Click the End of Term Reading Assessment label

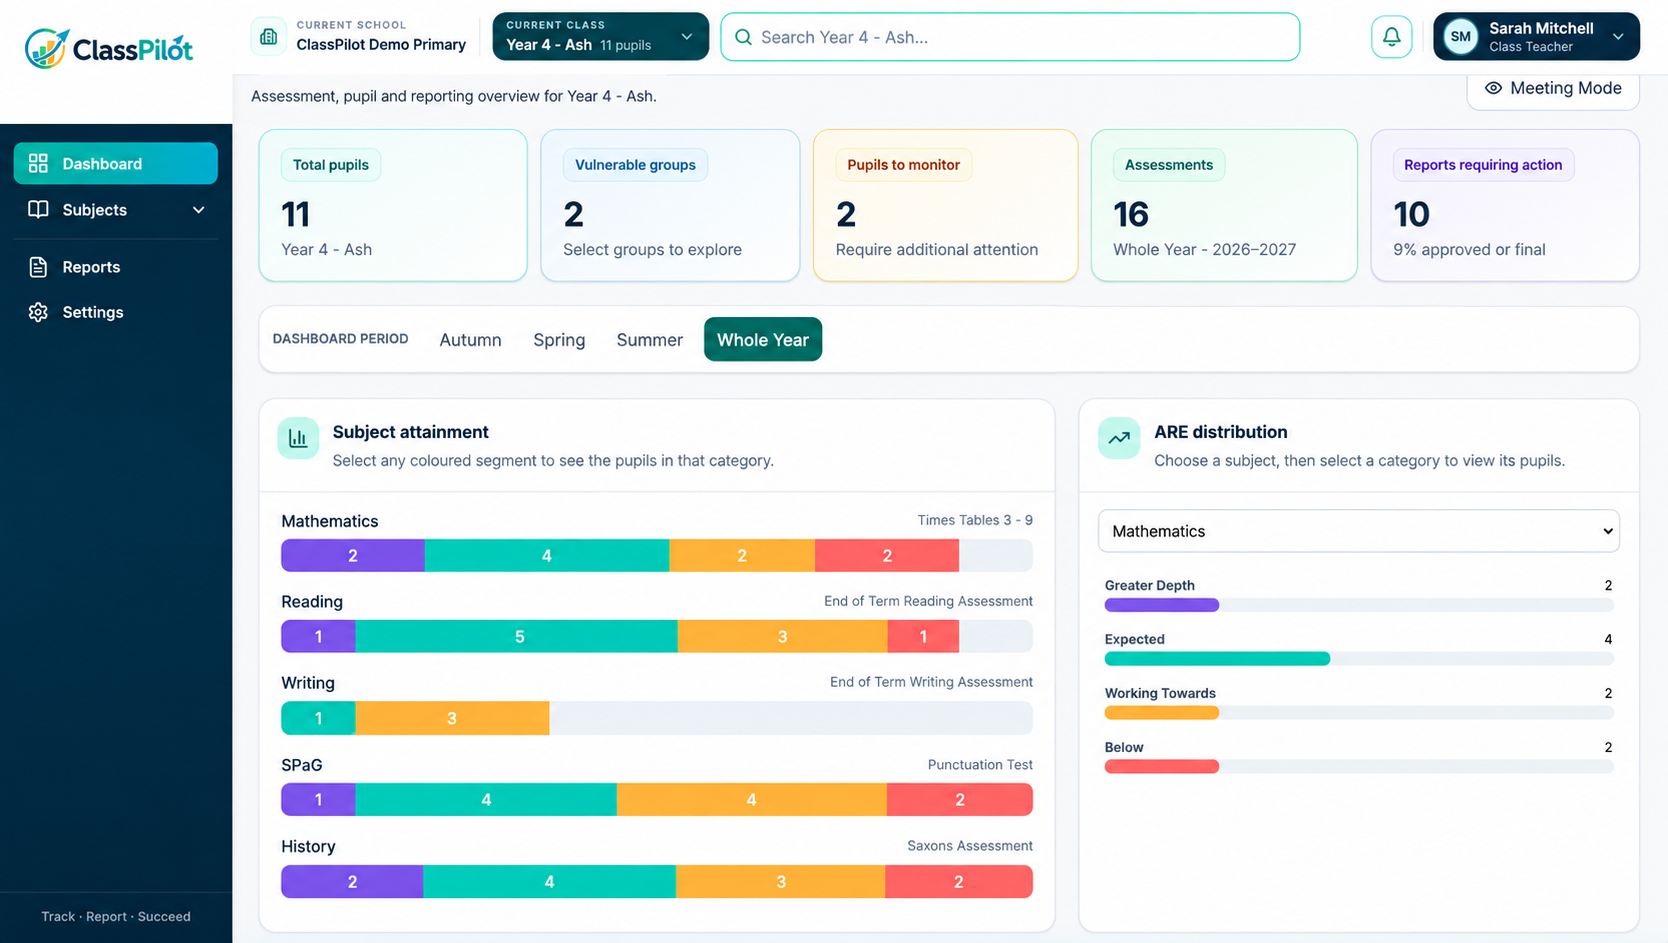(x=928, y=601)
